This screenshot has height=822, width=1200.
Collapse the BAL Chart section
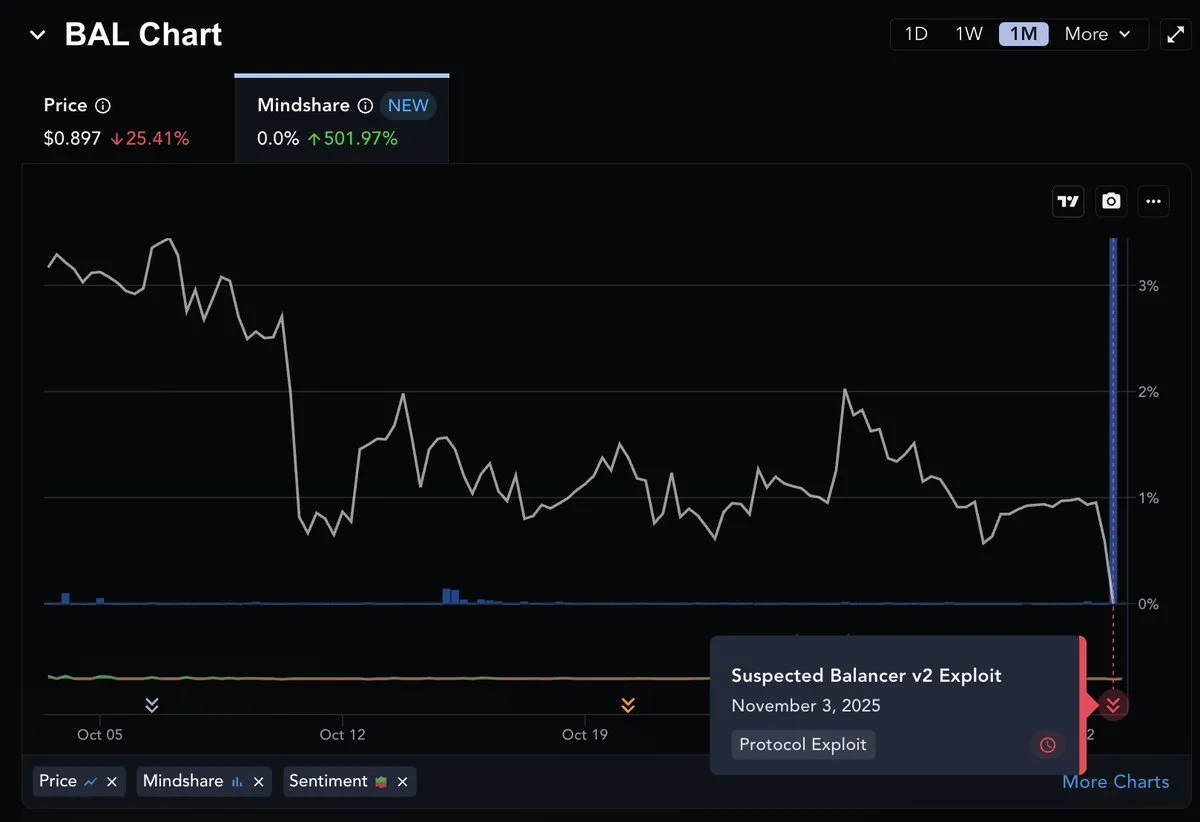(x=38, y=35)
